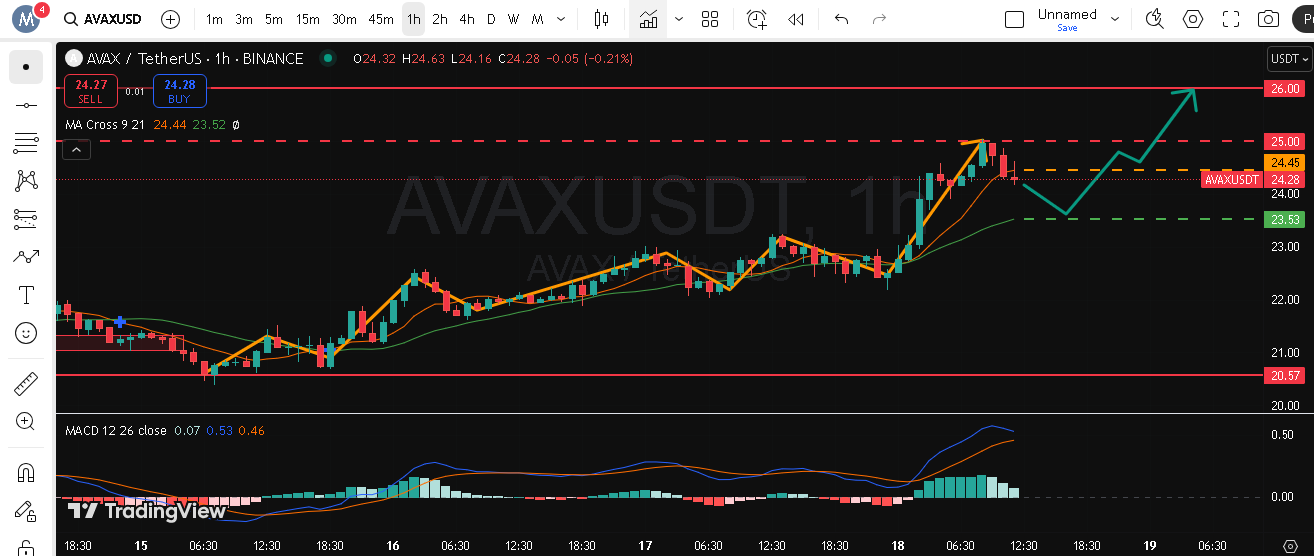Open the forecasting and measurement tools
Viewport: 1314px width, 556px height.
point(26,219)
